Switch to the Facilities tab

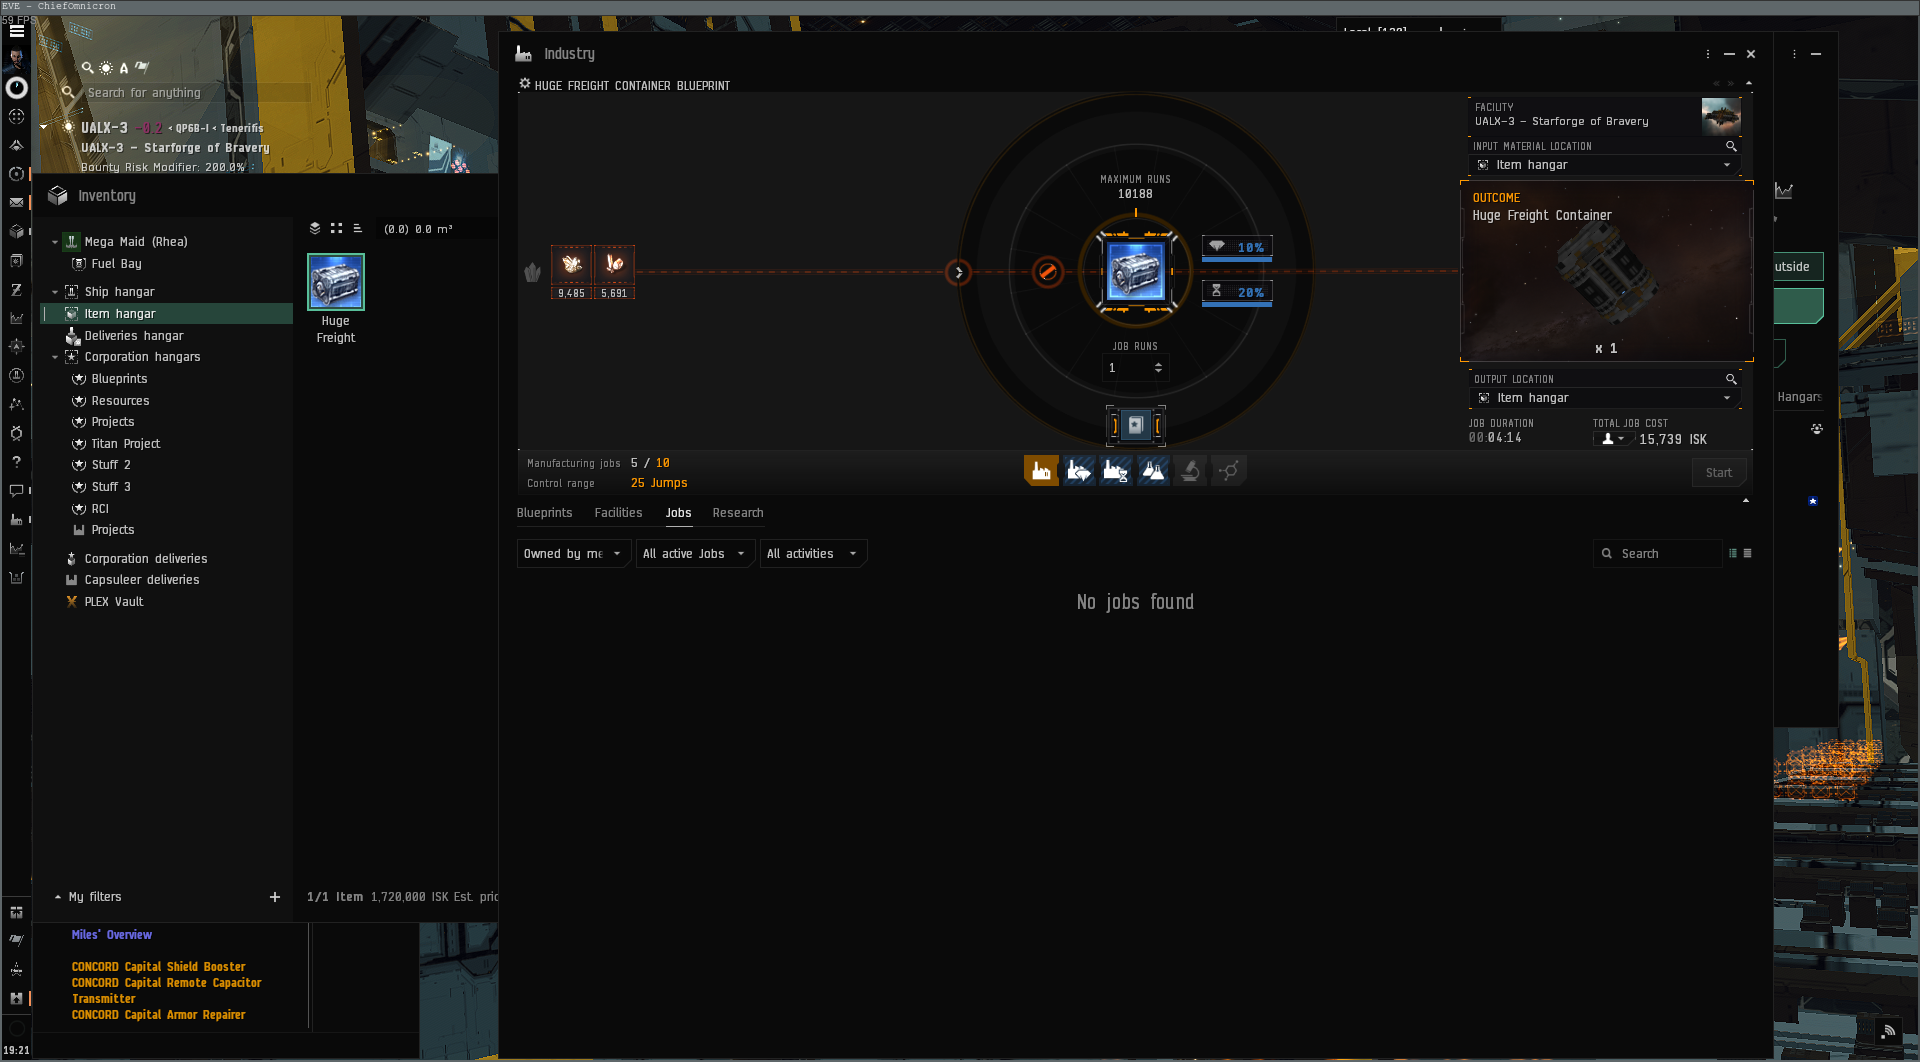[618, 513]
